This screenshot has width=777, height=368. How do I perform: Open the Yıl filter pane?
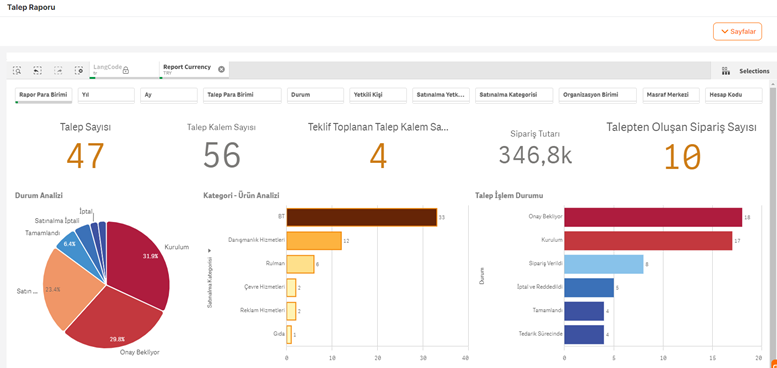tap(107, 95)
